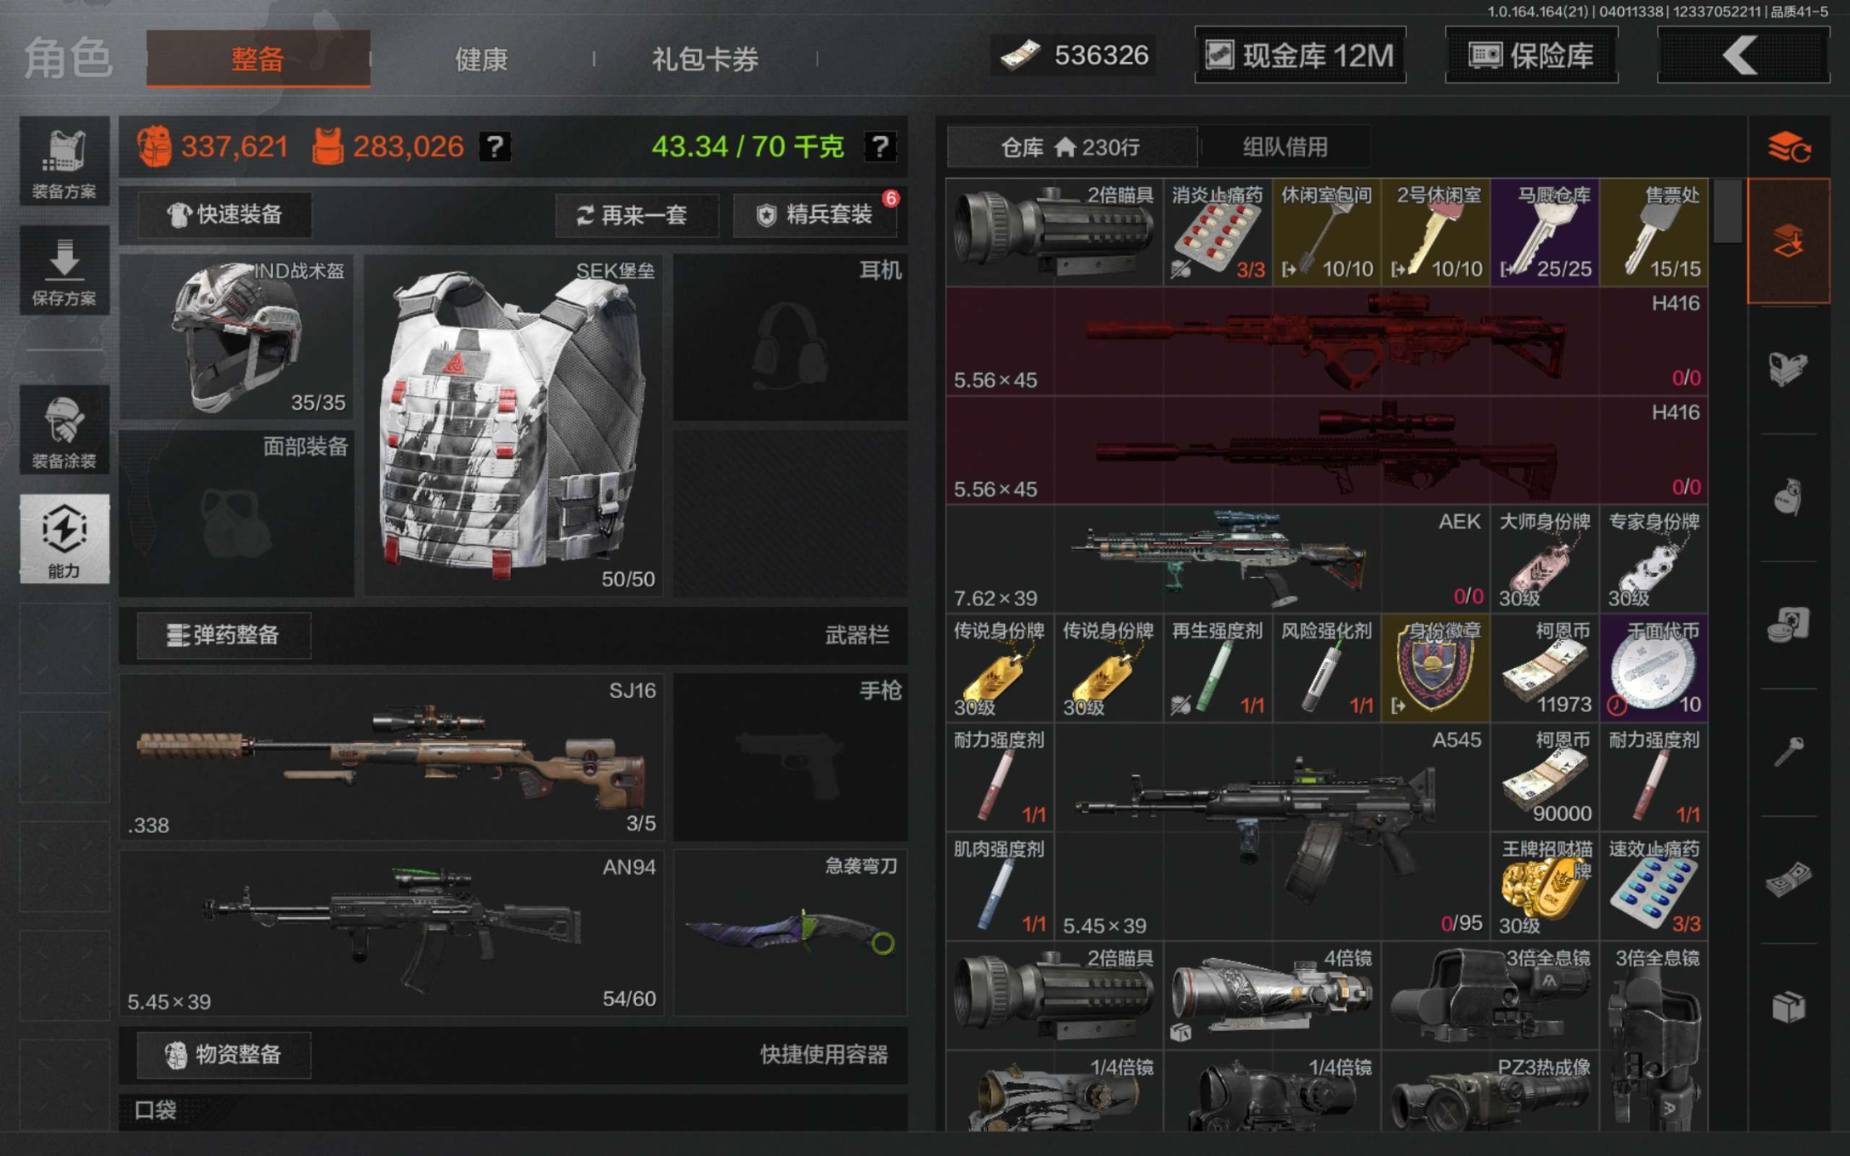The height and width of the screenshot is (1156, 1850).
Task: Select the all-items category filter icon
Action: [1789, 241]
